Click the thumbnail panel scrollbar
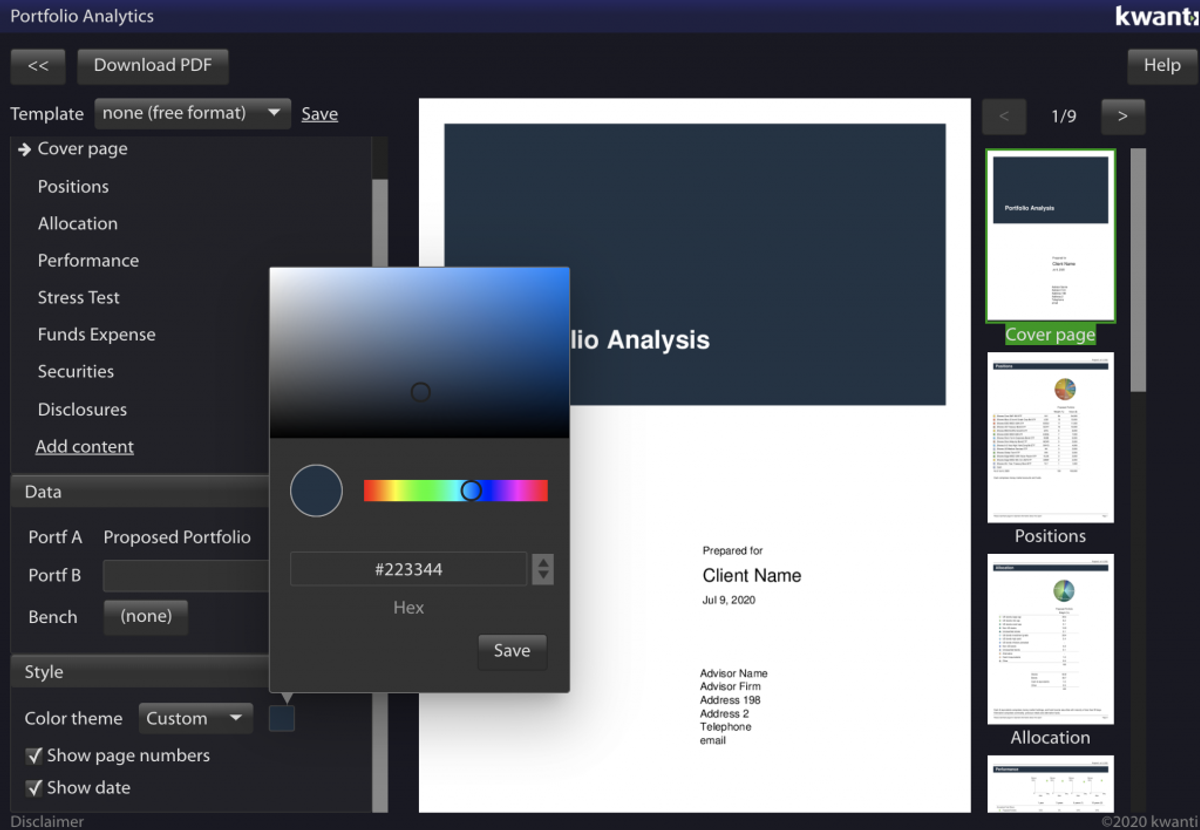The image size is (1200, 830). pos(1138,270)
